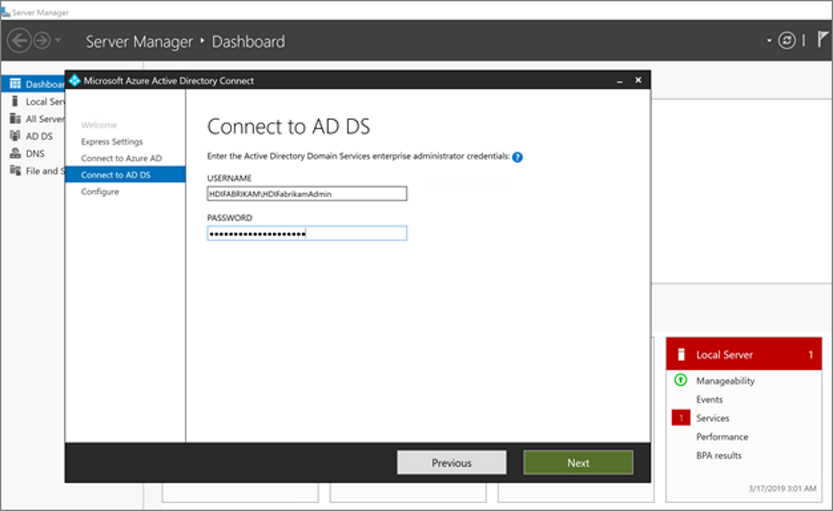Go to Connect to Azure AD step
This screenshot has height=511, width=833.
point(121,158)
